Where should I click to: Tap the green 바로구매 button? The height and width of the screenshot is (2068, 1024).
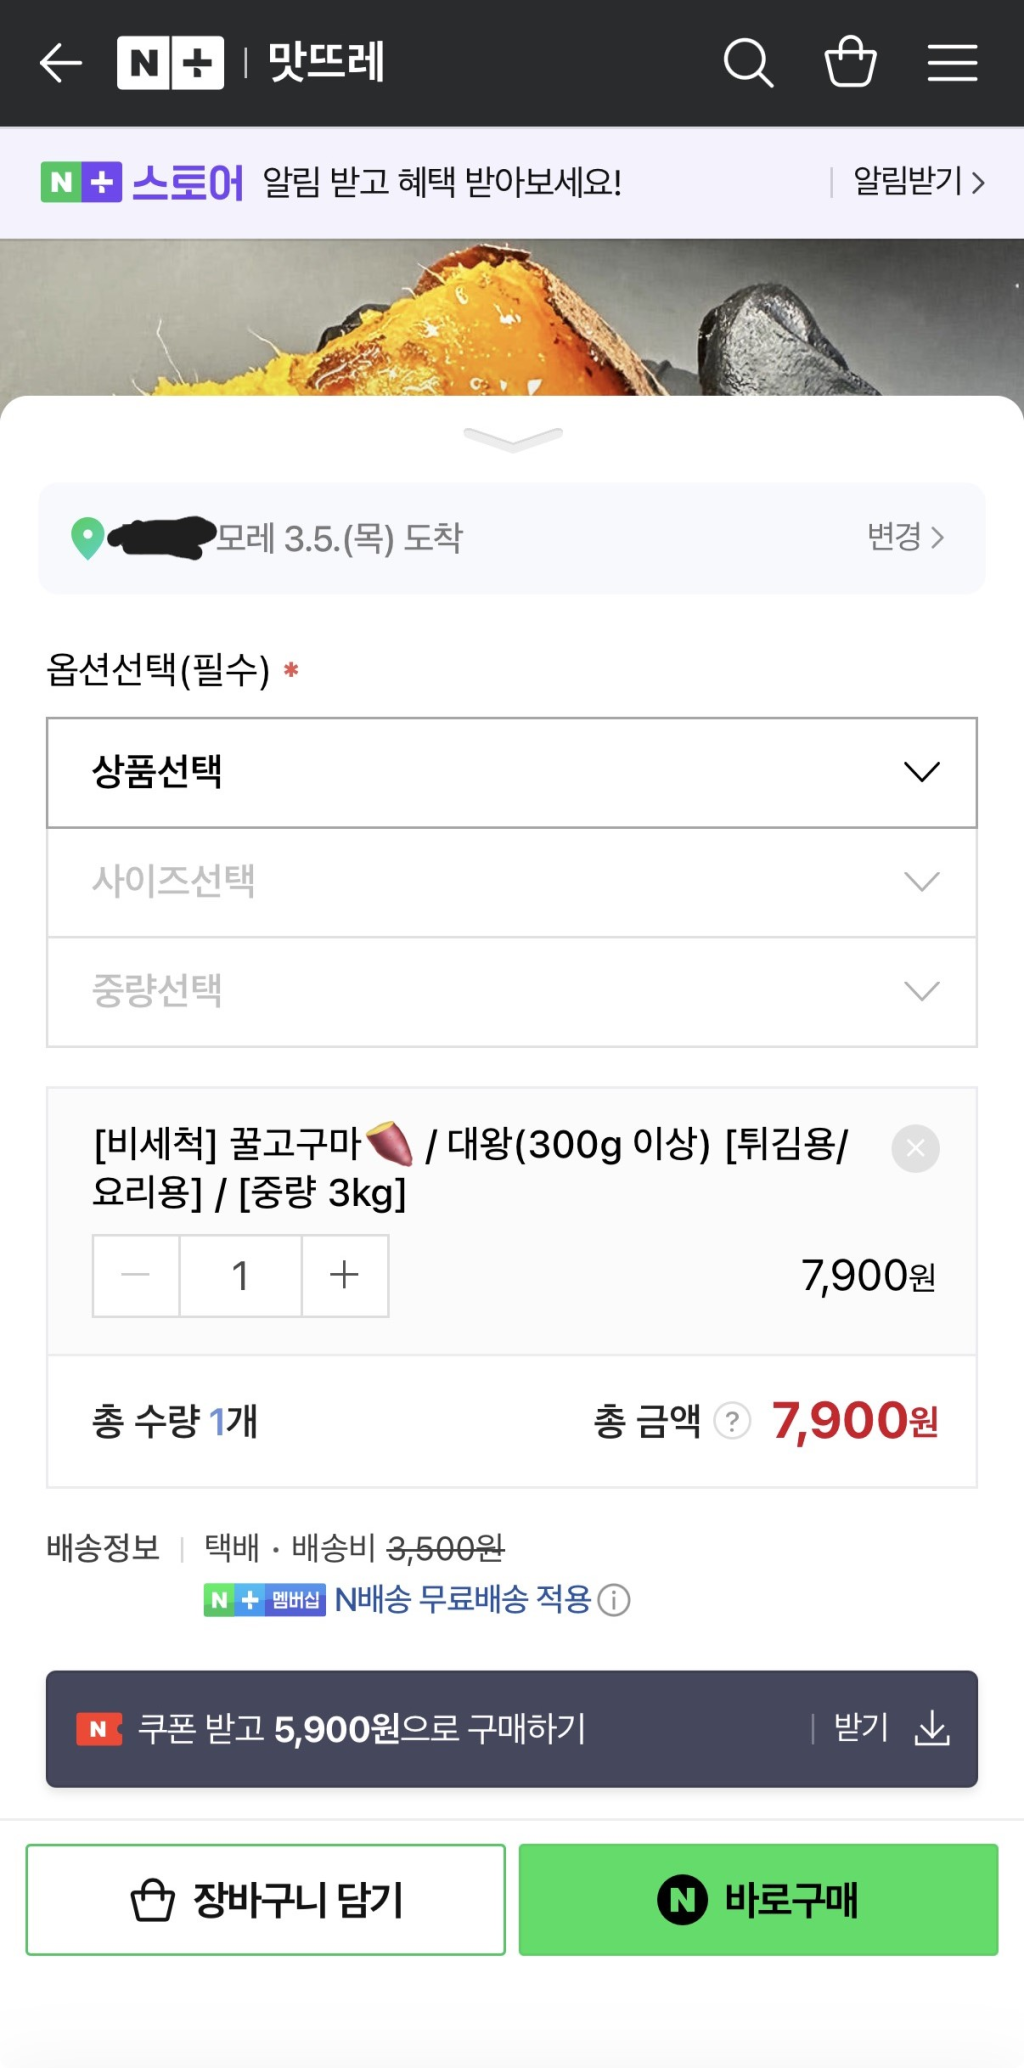click(758, 1899)
